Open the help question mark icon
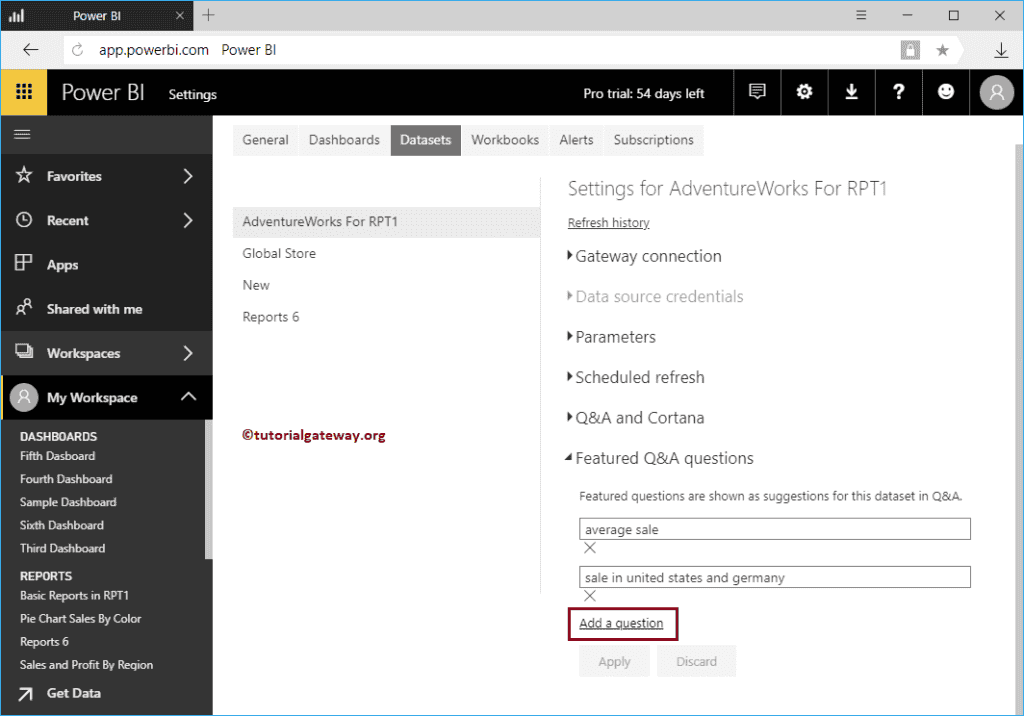 pyautogui.click(x=899, y=92)
